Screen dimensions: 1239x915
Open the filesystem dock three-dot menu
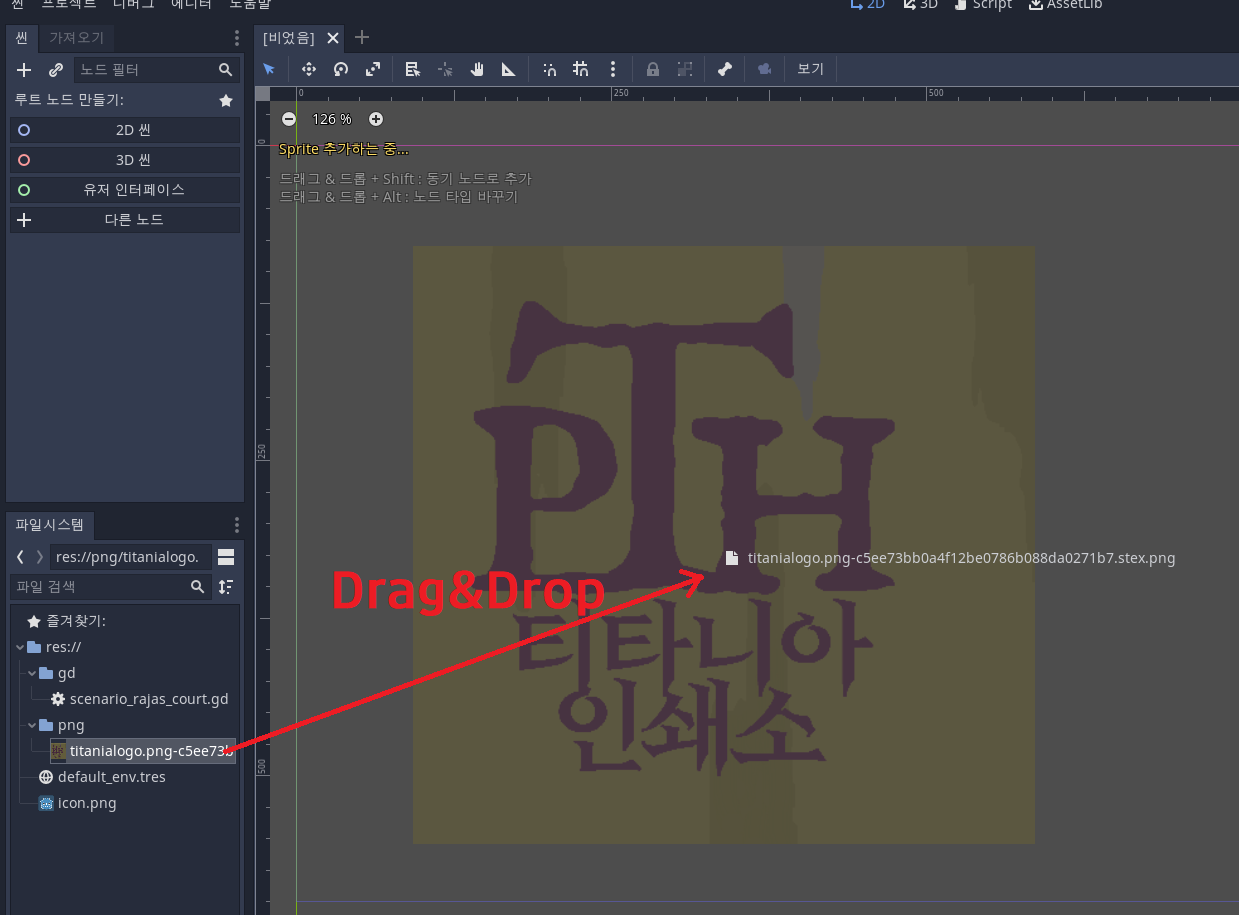237,524
